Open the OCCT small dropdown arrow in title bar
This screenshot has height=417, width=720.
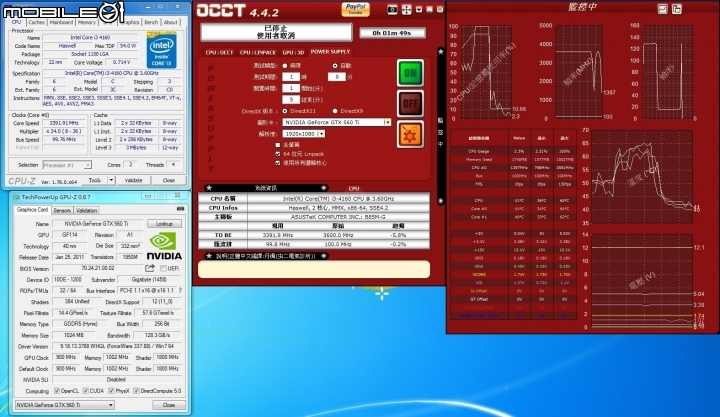419,9
